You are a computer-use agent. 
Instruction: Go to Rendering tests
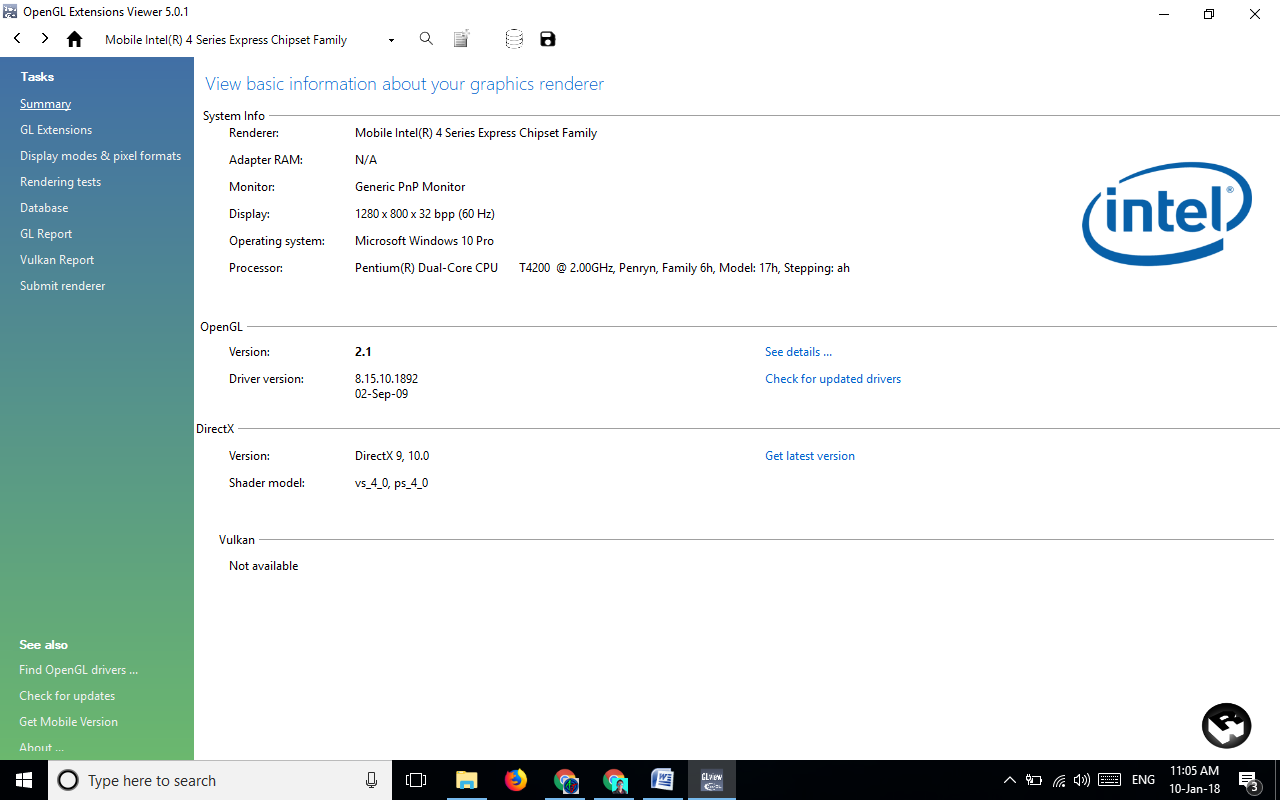pos(60,182)
